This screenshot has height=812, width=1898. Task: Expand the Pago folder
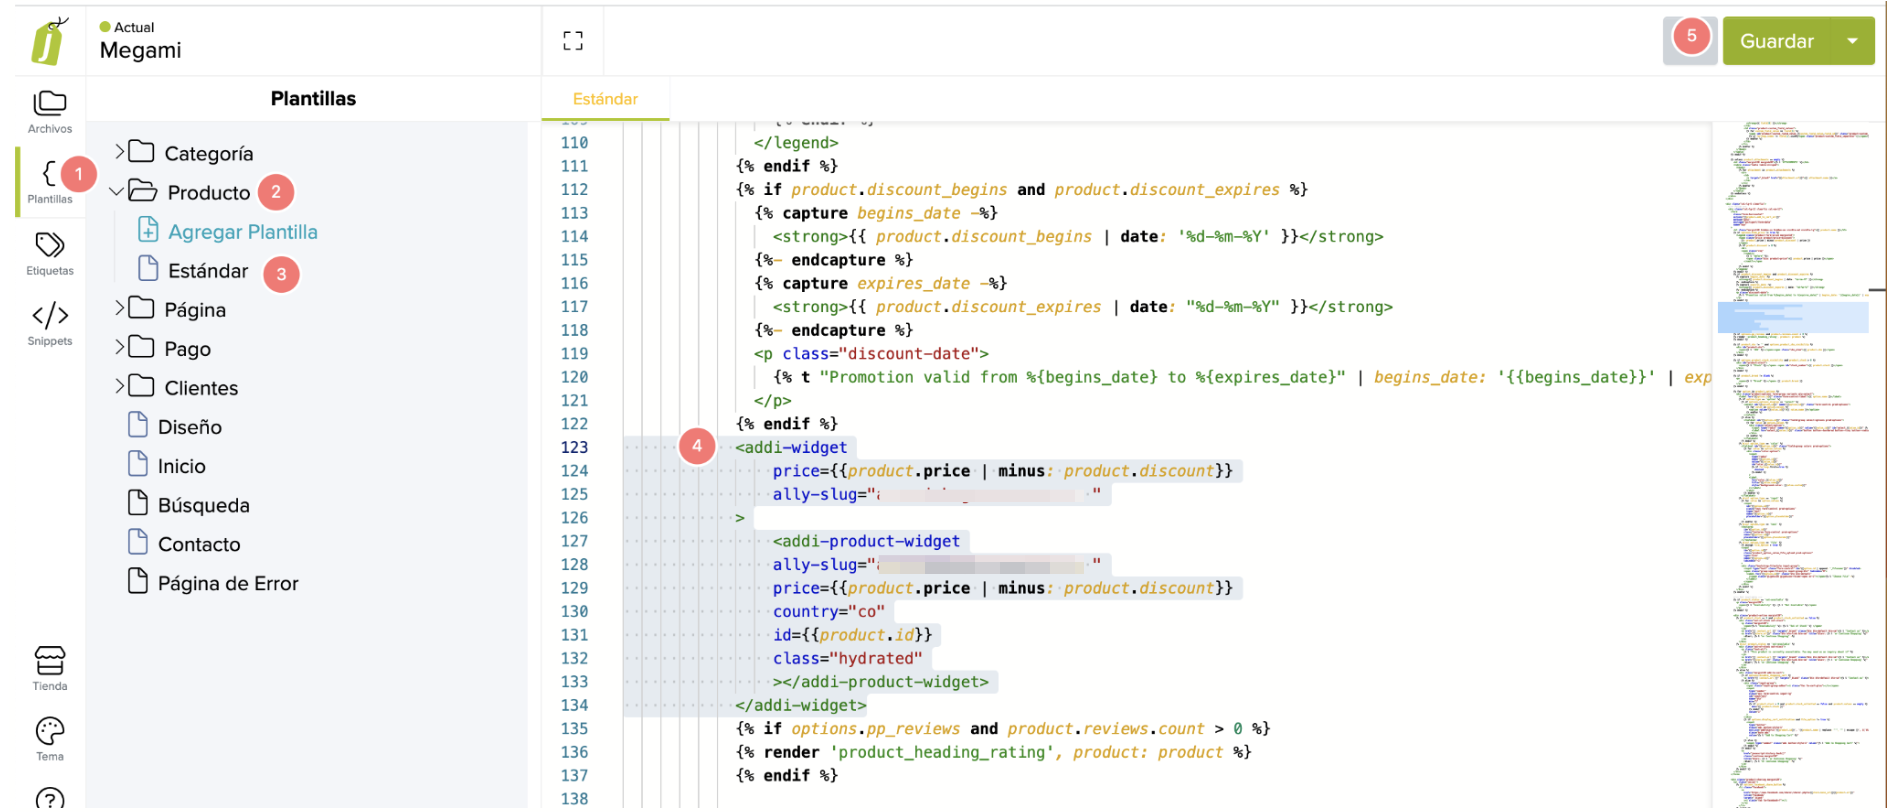click(120, 347)
